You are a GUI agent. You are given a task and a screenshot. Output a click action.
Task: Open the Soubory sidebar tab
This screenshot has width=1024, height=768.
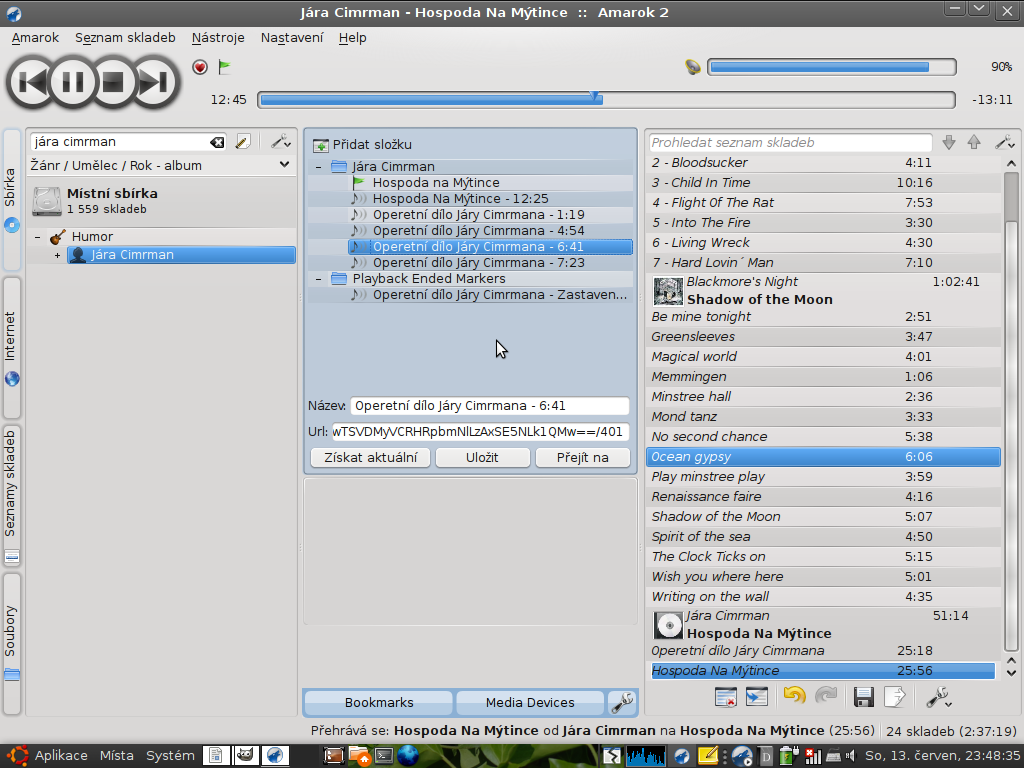12,644
